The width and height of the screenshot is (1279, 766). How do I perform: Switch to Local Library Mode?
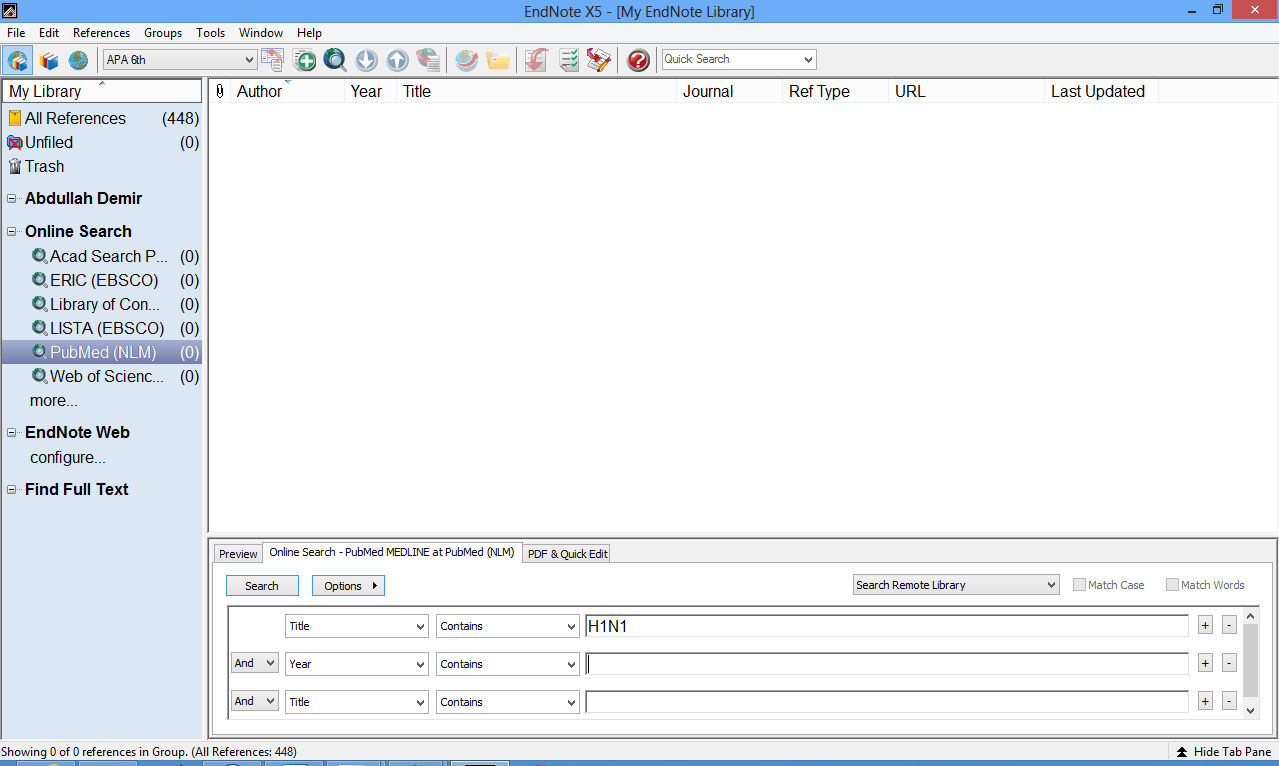click(x=17, y=60)
